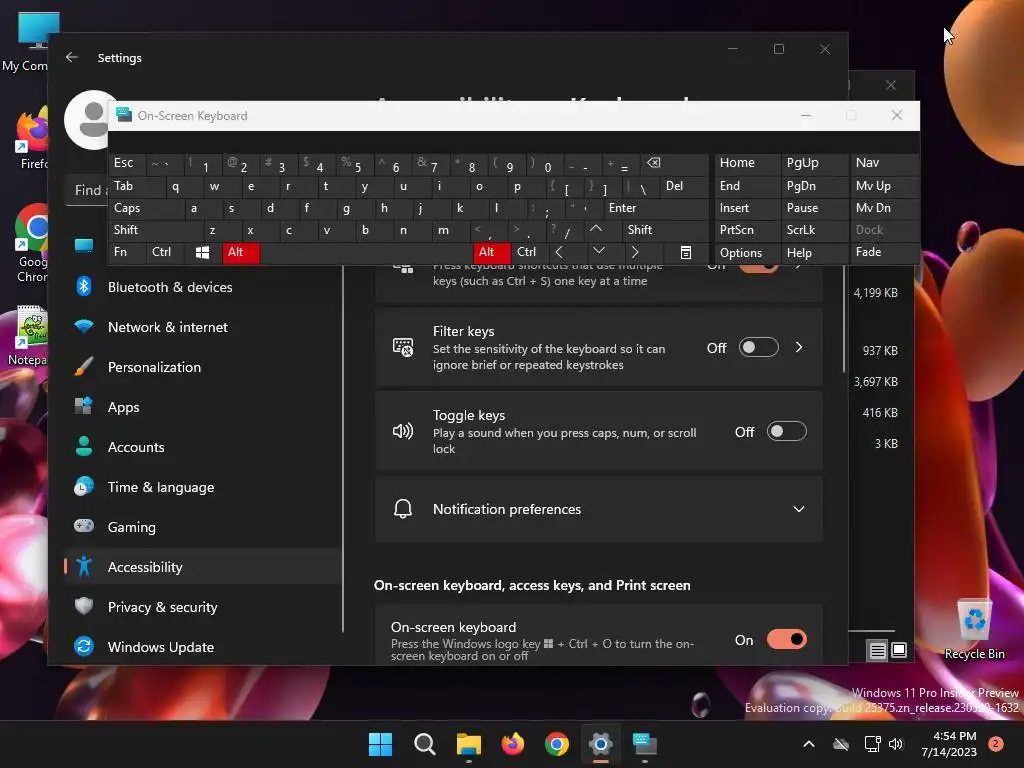
Task: Open the Recycle Bin desktop icon
Action: pos(974,630)
